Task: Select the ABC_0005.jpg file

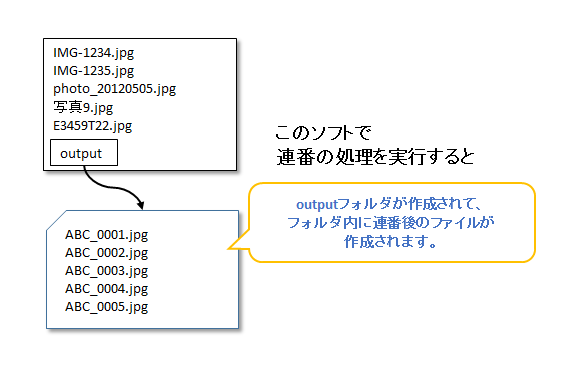Action: click(x=106, y=307)
